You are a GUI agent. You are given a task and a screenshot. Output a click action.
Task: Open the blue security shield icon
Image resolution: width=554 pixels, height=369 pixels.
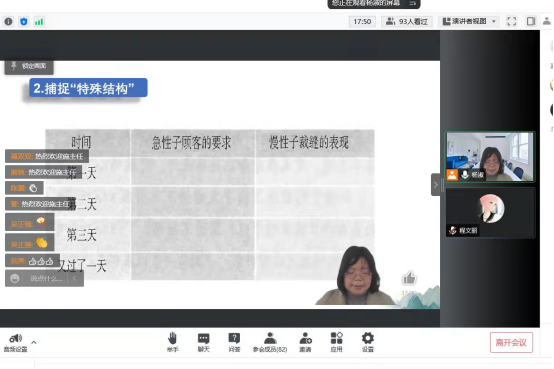pos(24,22)
